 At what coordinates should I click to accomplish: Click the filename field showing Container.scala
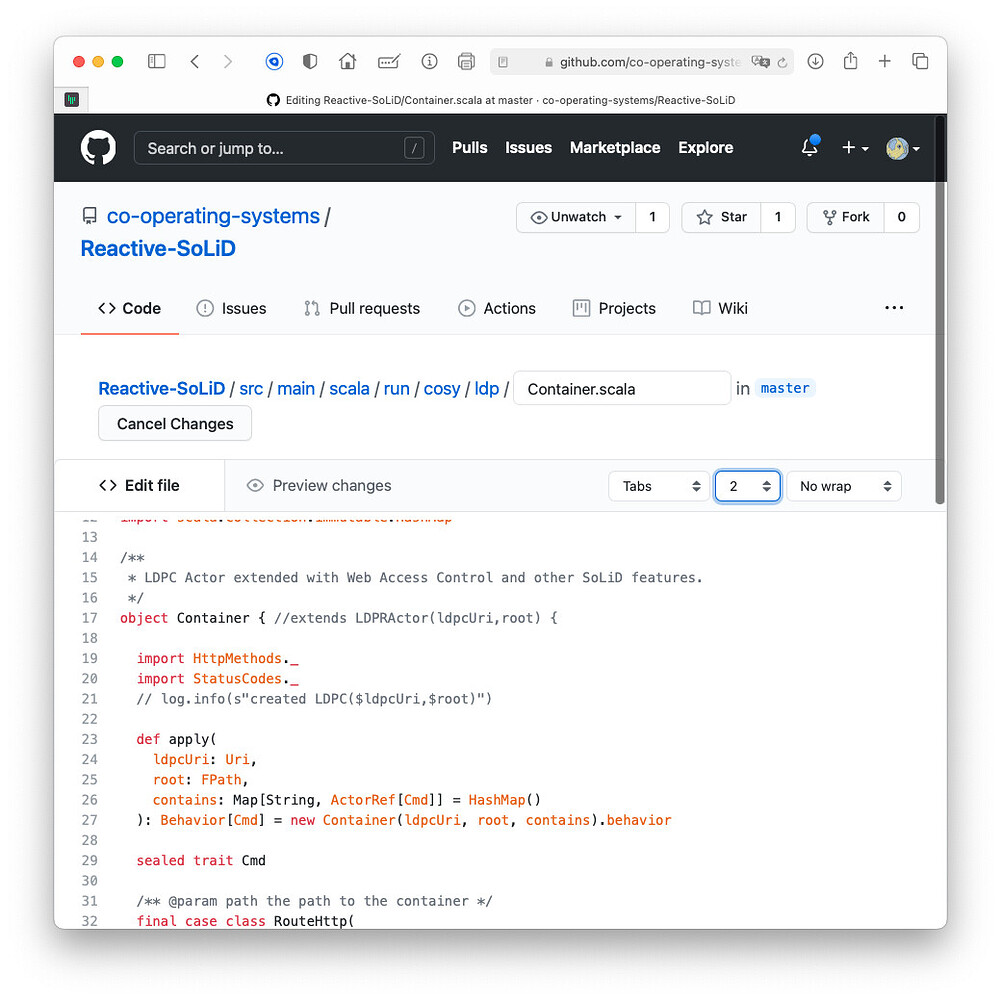[621, 388]
